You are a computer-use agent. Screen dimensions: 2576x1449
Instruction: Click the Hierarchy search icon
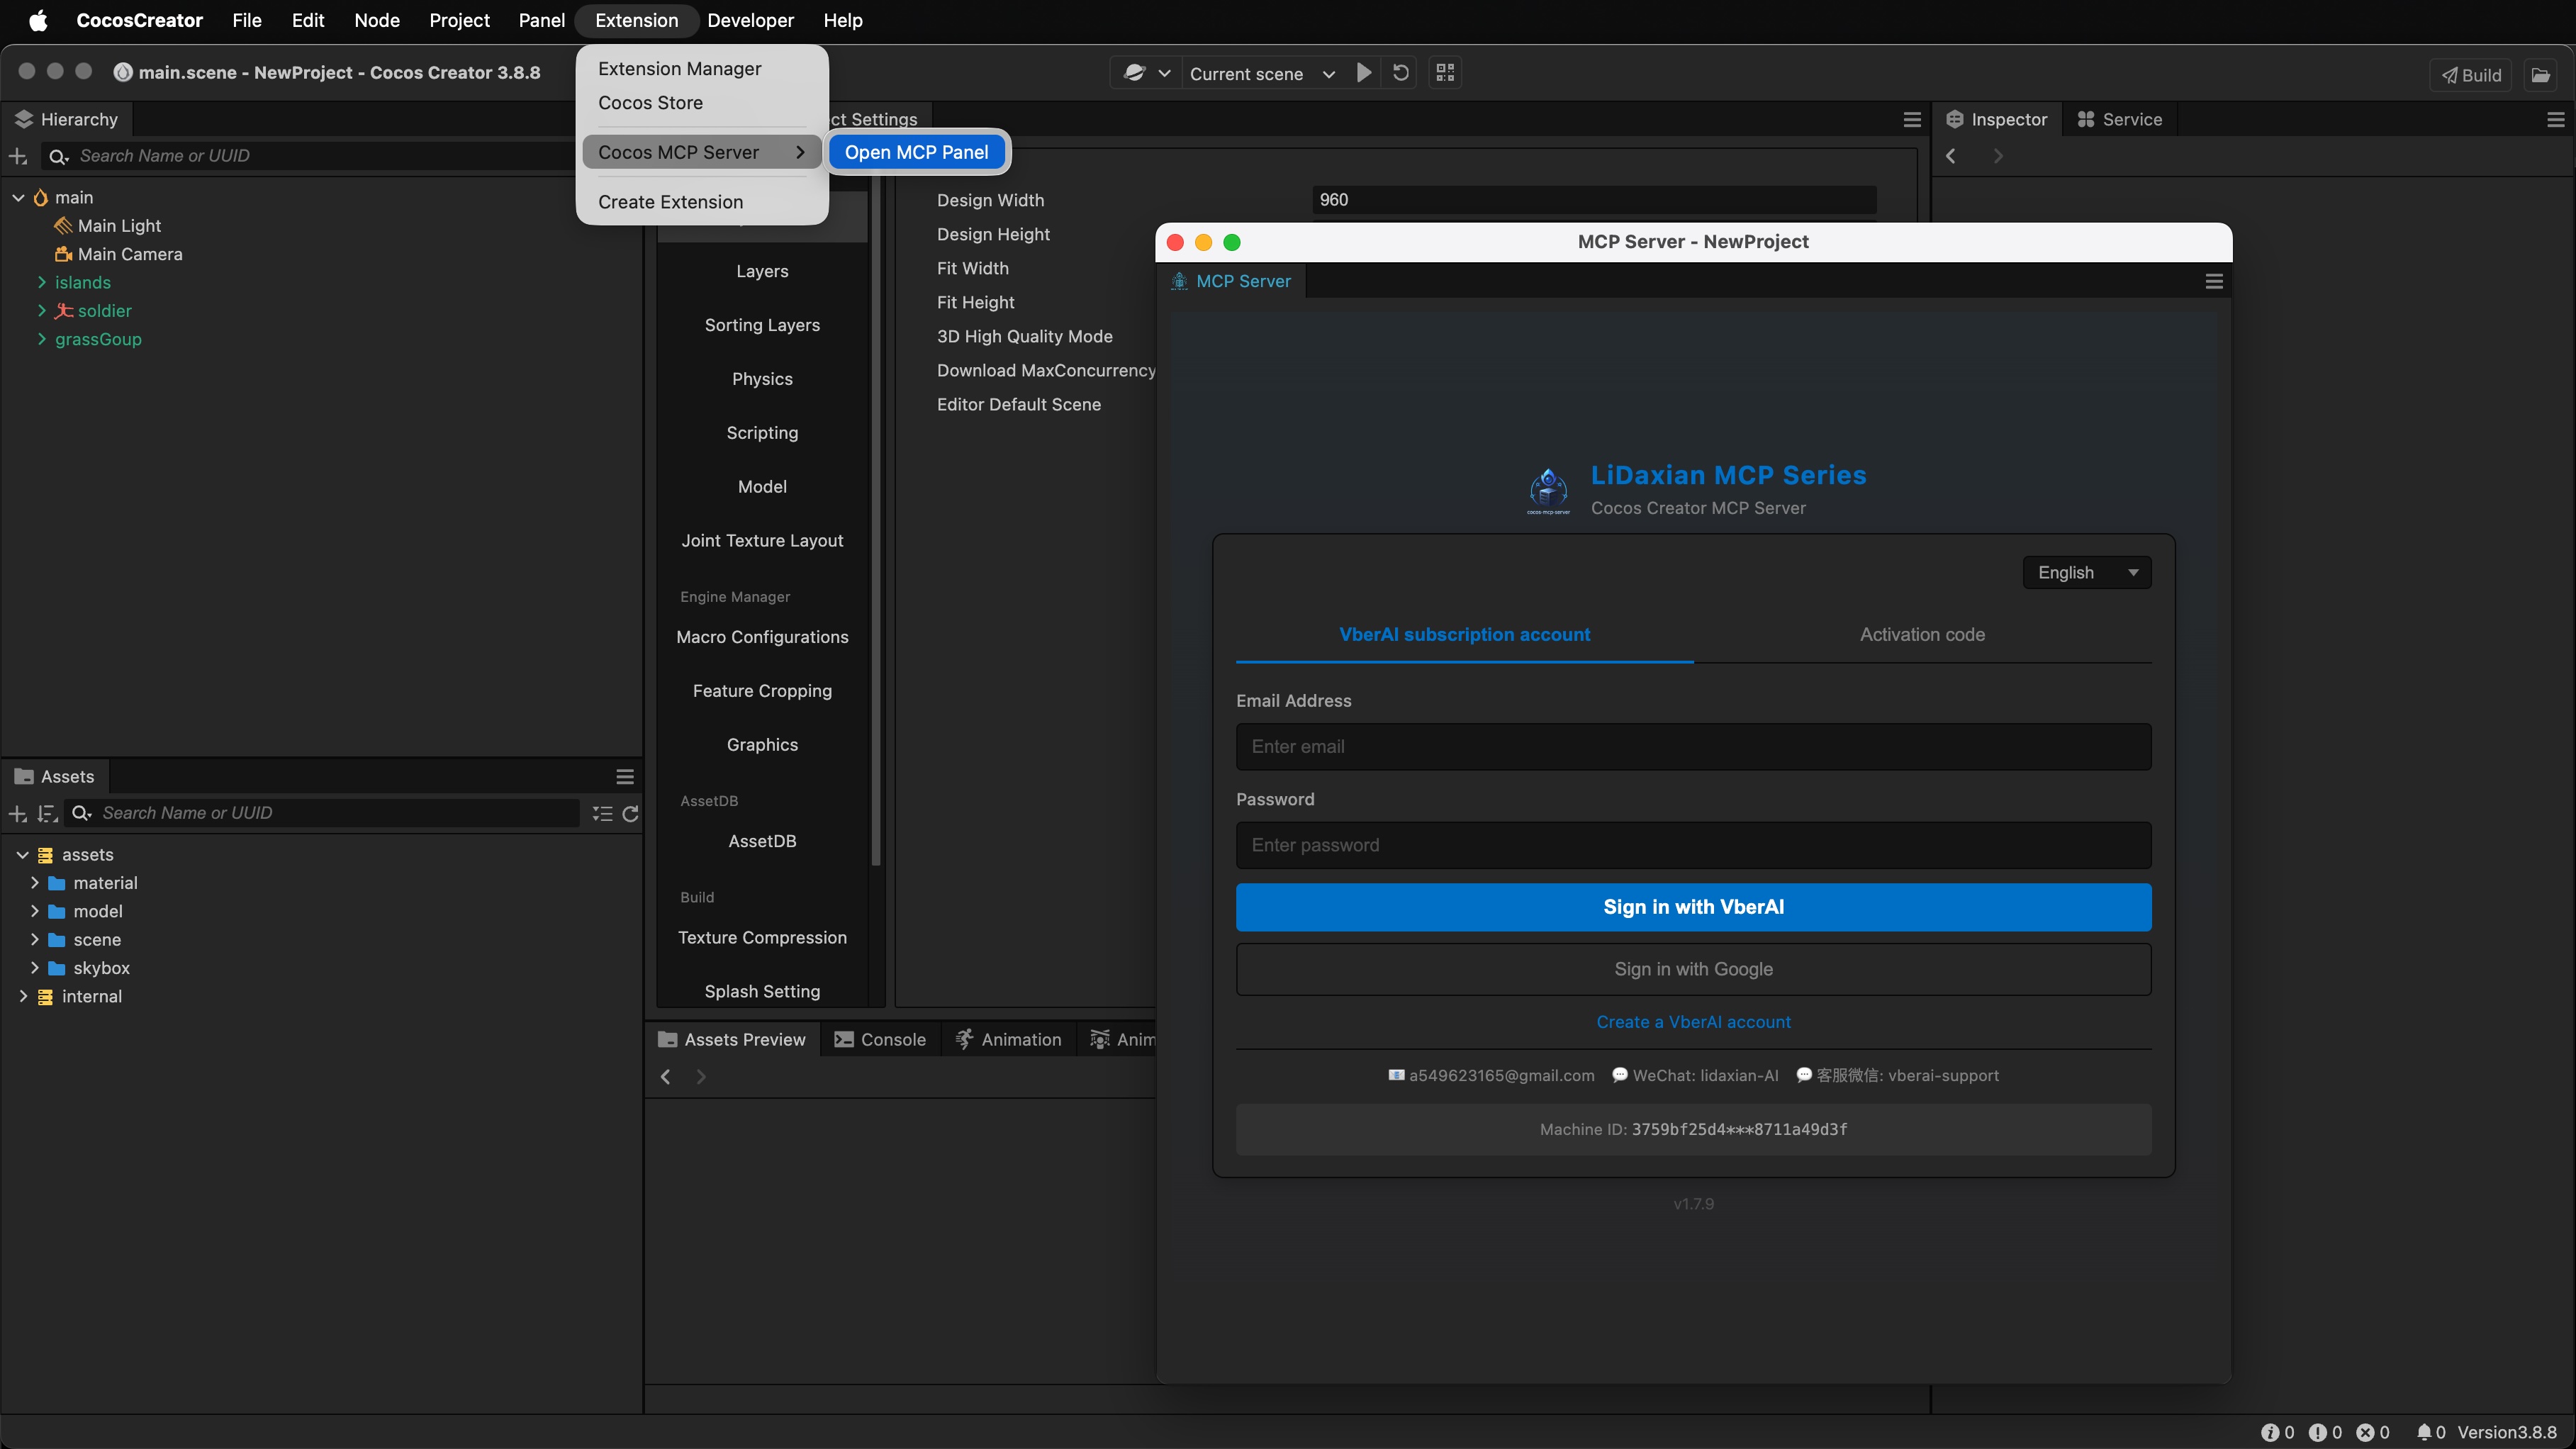[58, 156]
